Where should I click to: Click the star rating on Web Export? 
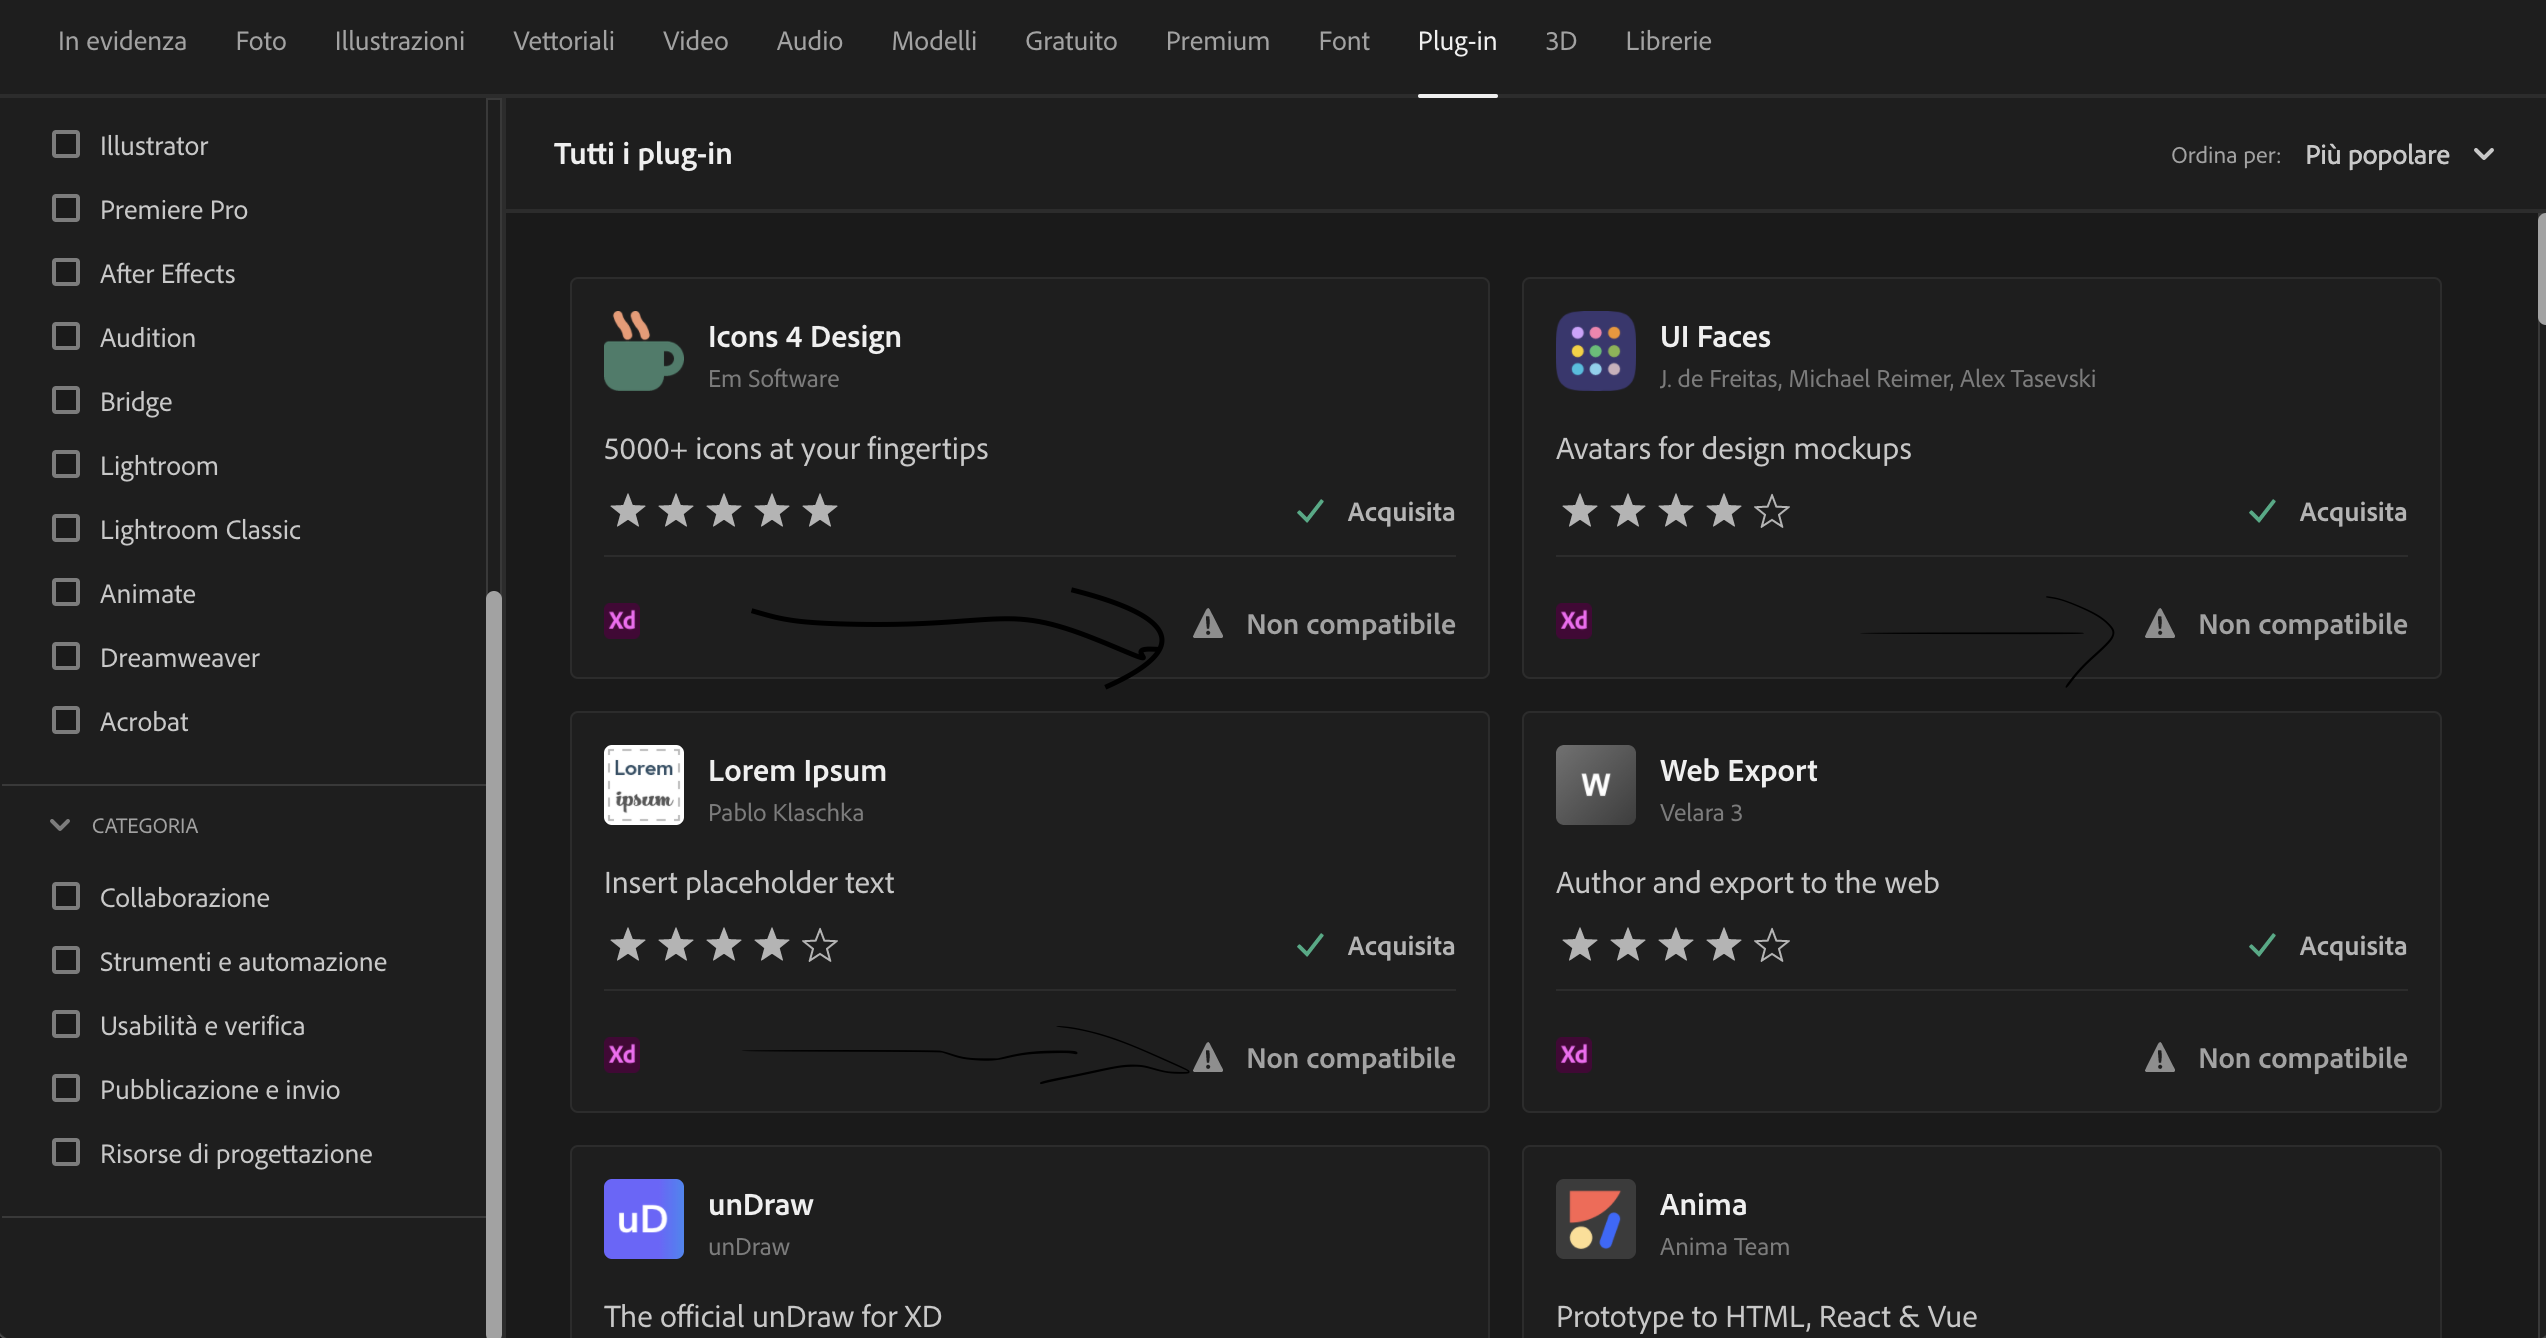1675,945
